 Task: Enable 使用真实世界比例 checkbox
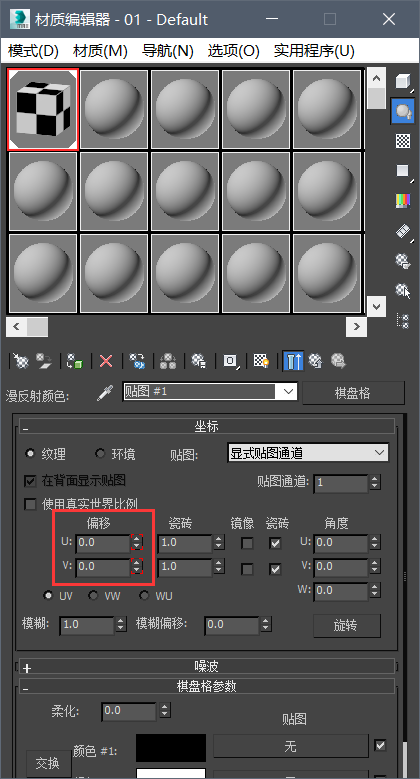pos(31,504)
